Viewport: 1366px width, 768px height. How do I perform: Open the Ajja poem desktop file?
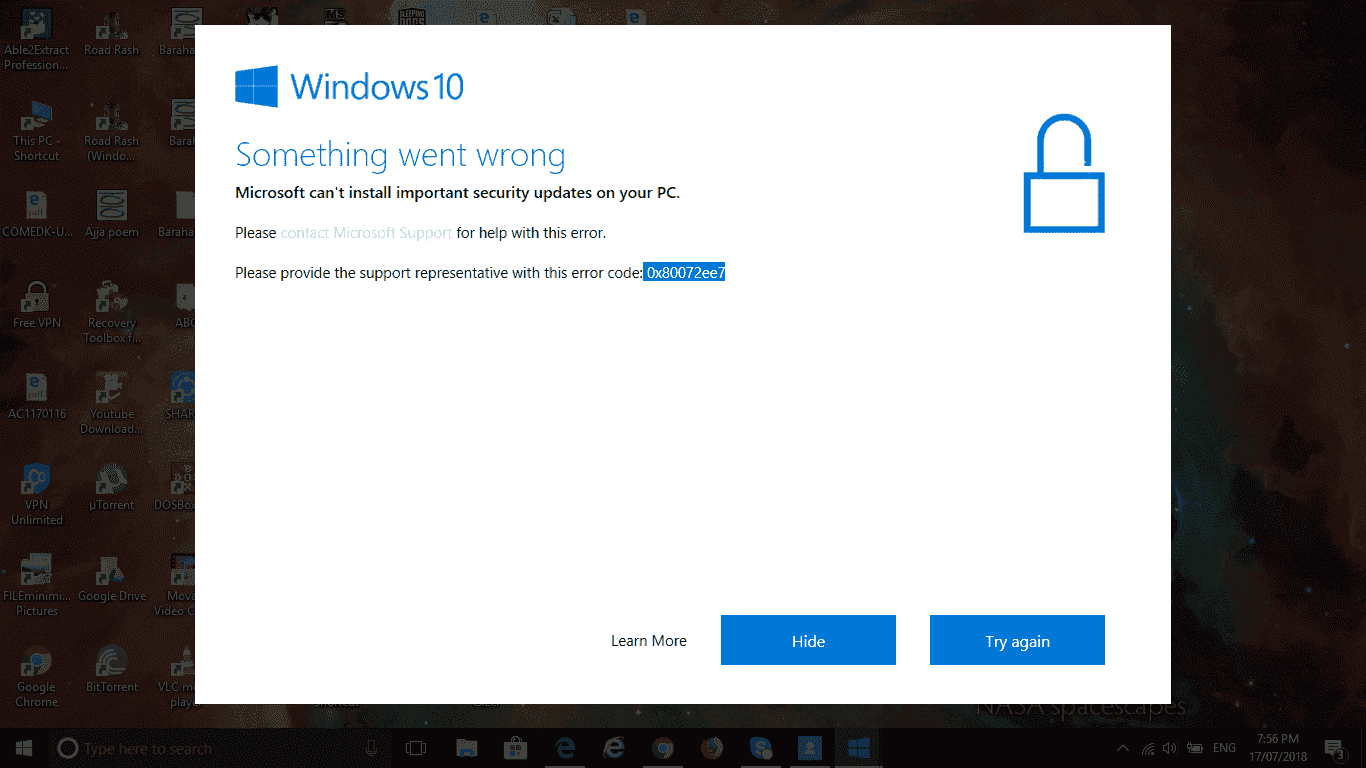point(111,214)
